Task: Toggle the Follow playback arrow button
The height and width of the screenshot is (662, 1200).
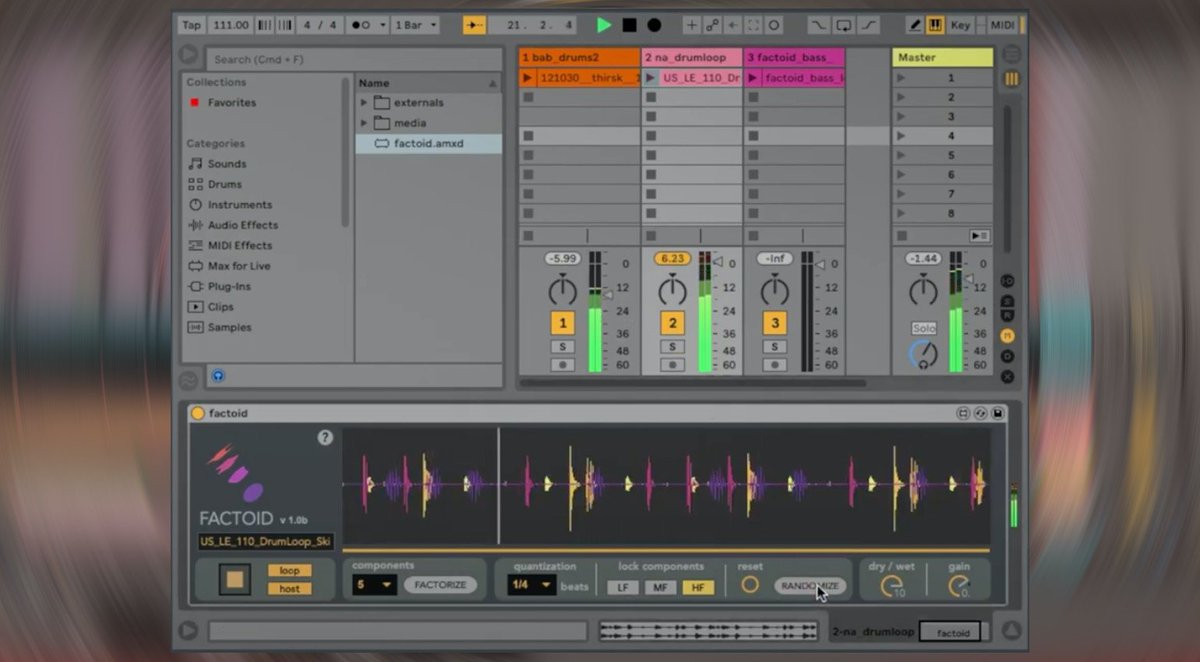Action: click(x=474, y=25)
